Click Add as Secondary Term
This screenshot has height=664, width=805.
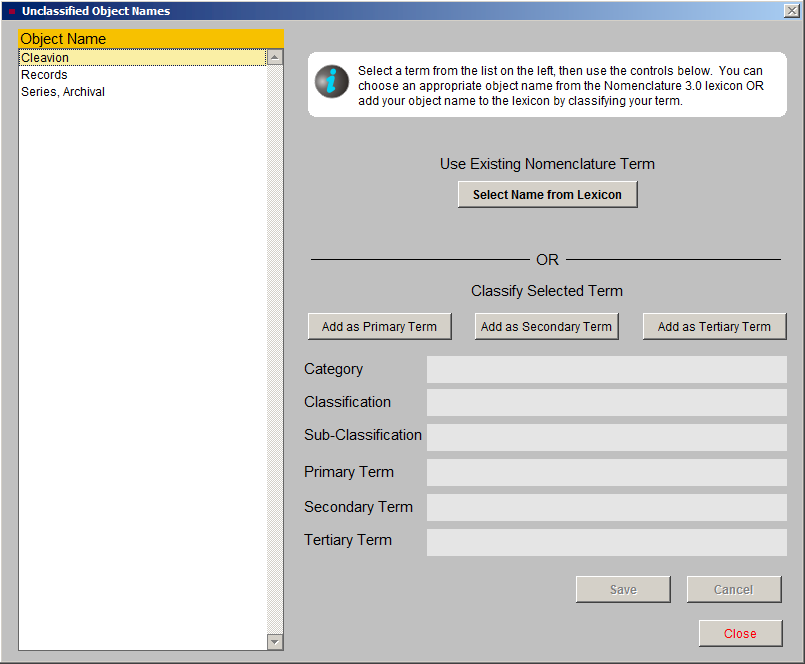point(546,326)
